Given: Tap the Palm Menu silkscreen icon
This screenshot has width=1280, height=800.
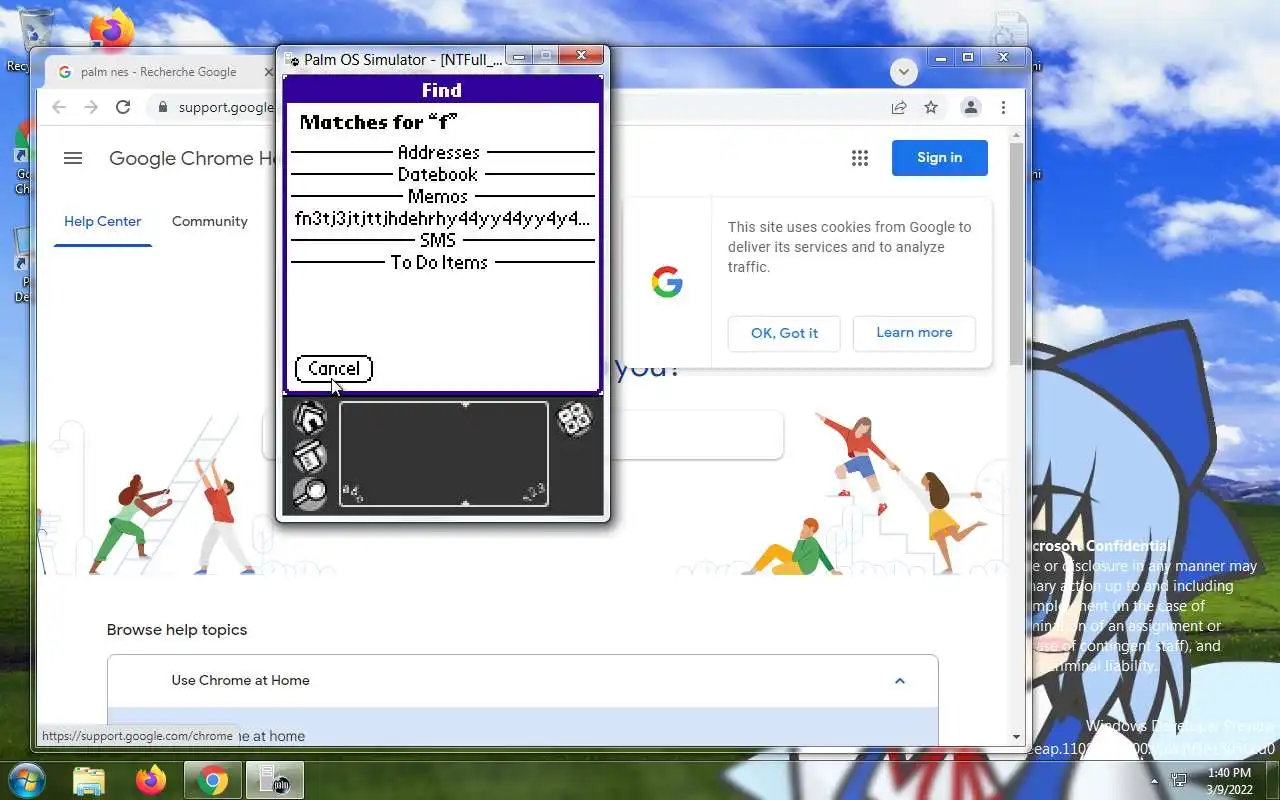Looking at the screenshot, I should pyautogui.click(x=310, y=456).
